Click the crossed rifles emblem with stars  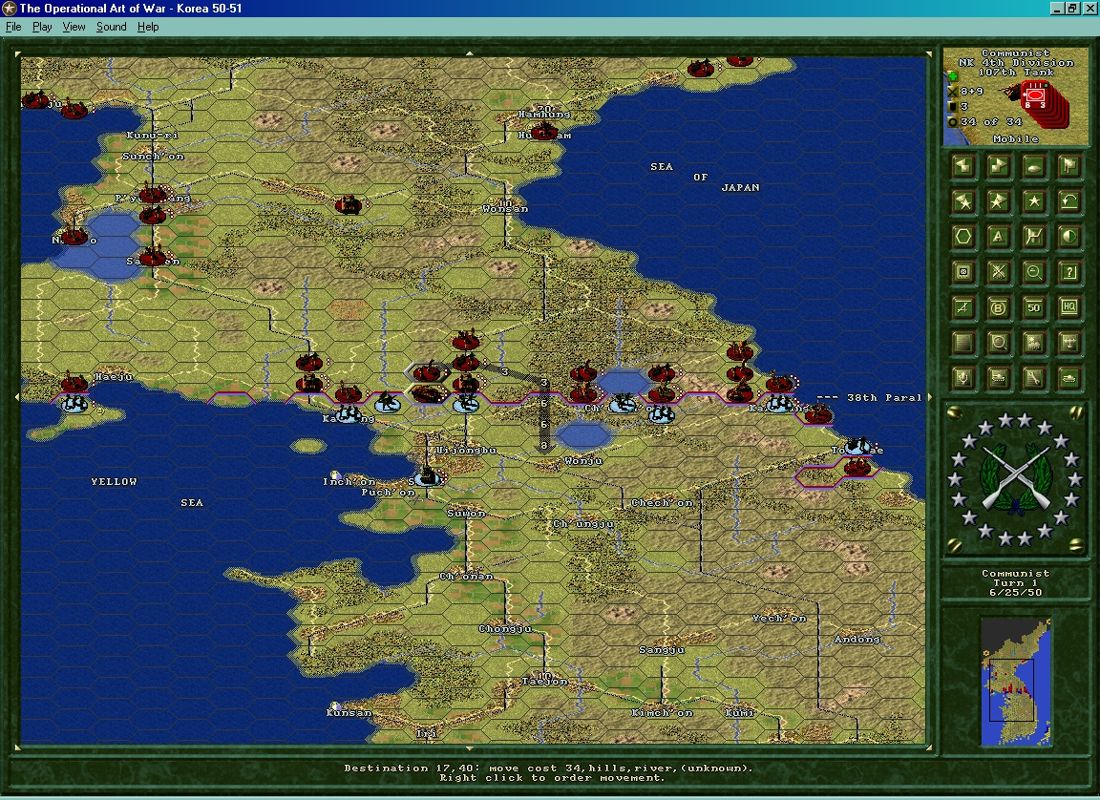click(x=1015, y=478)
